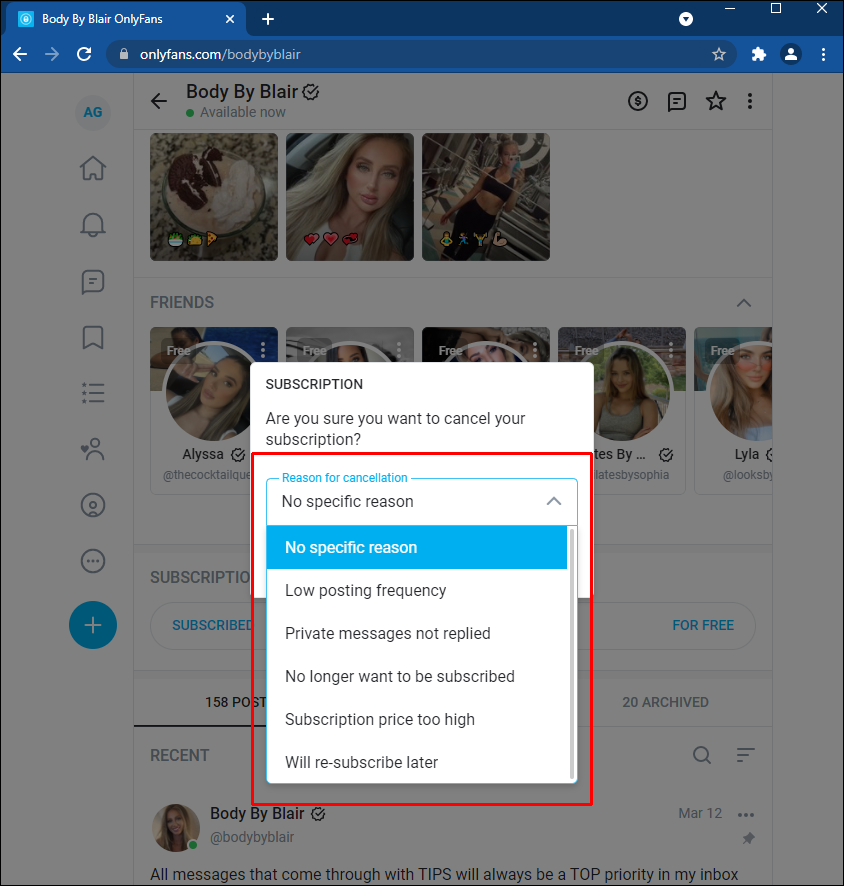Open the Oreo dessert thumbnail

pyautogui.click(x=214, y=197)
